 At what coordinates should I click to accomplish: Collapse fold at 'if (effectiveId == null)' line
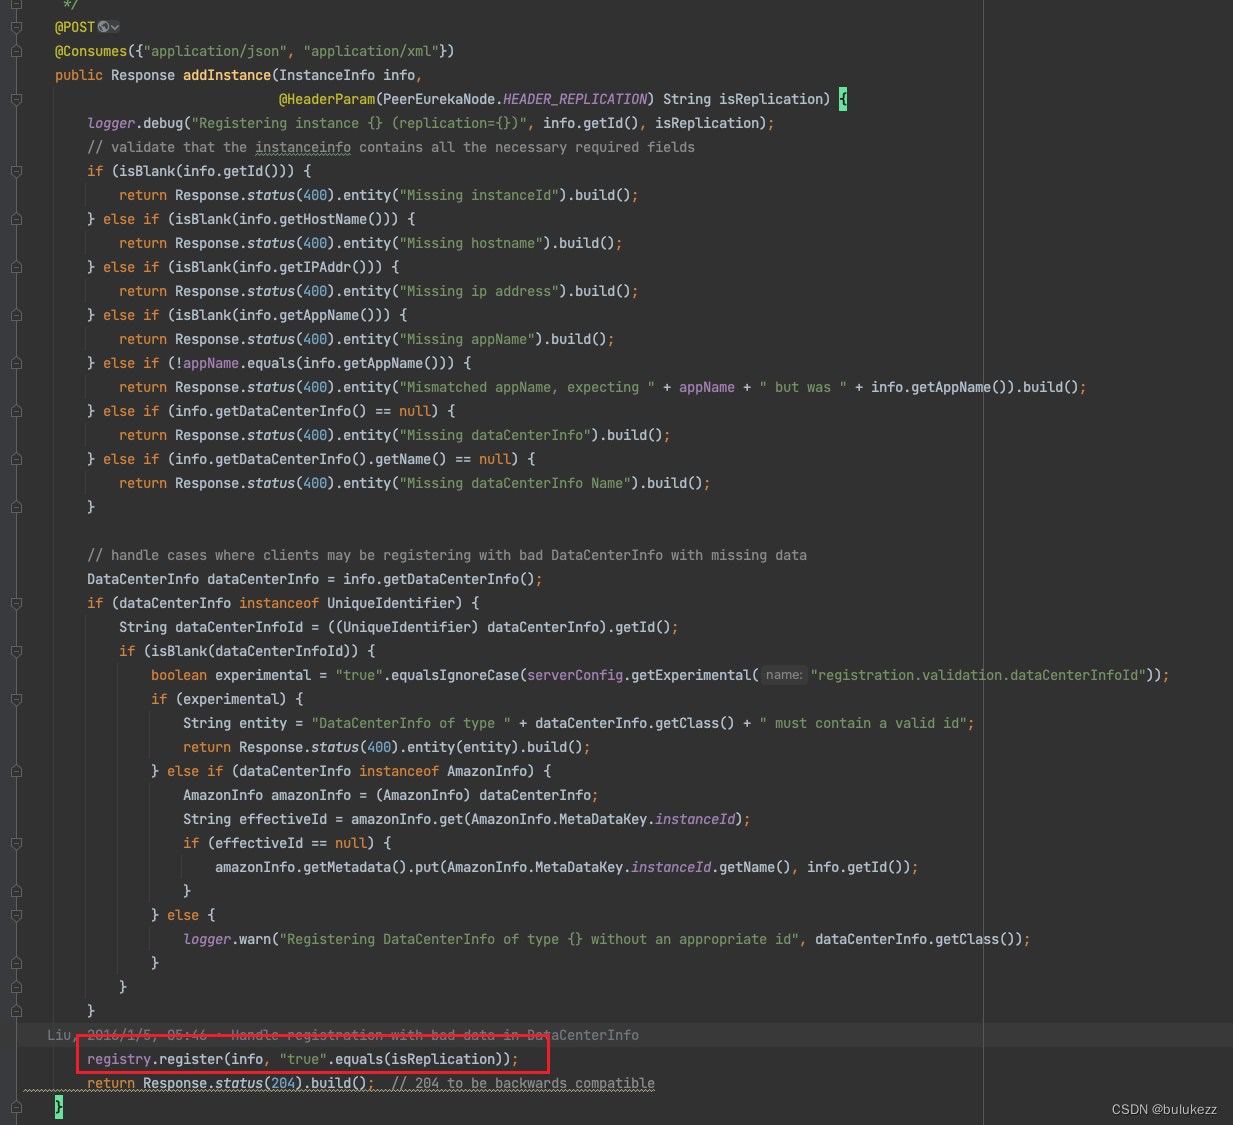pos(16,843)
